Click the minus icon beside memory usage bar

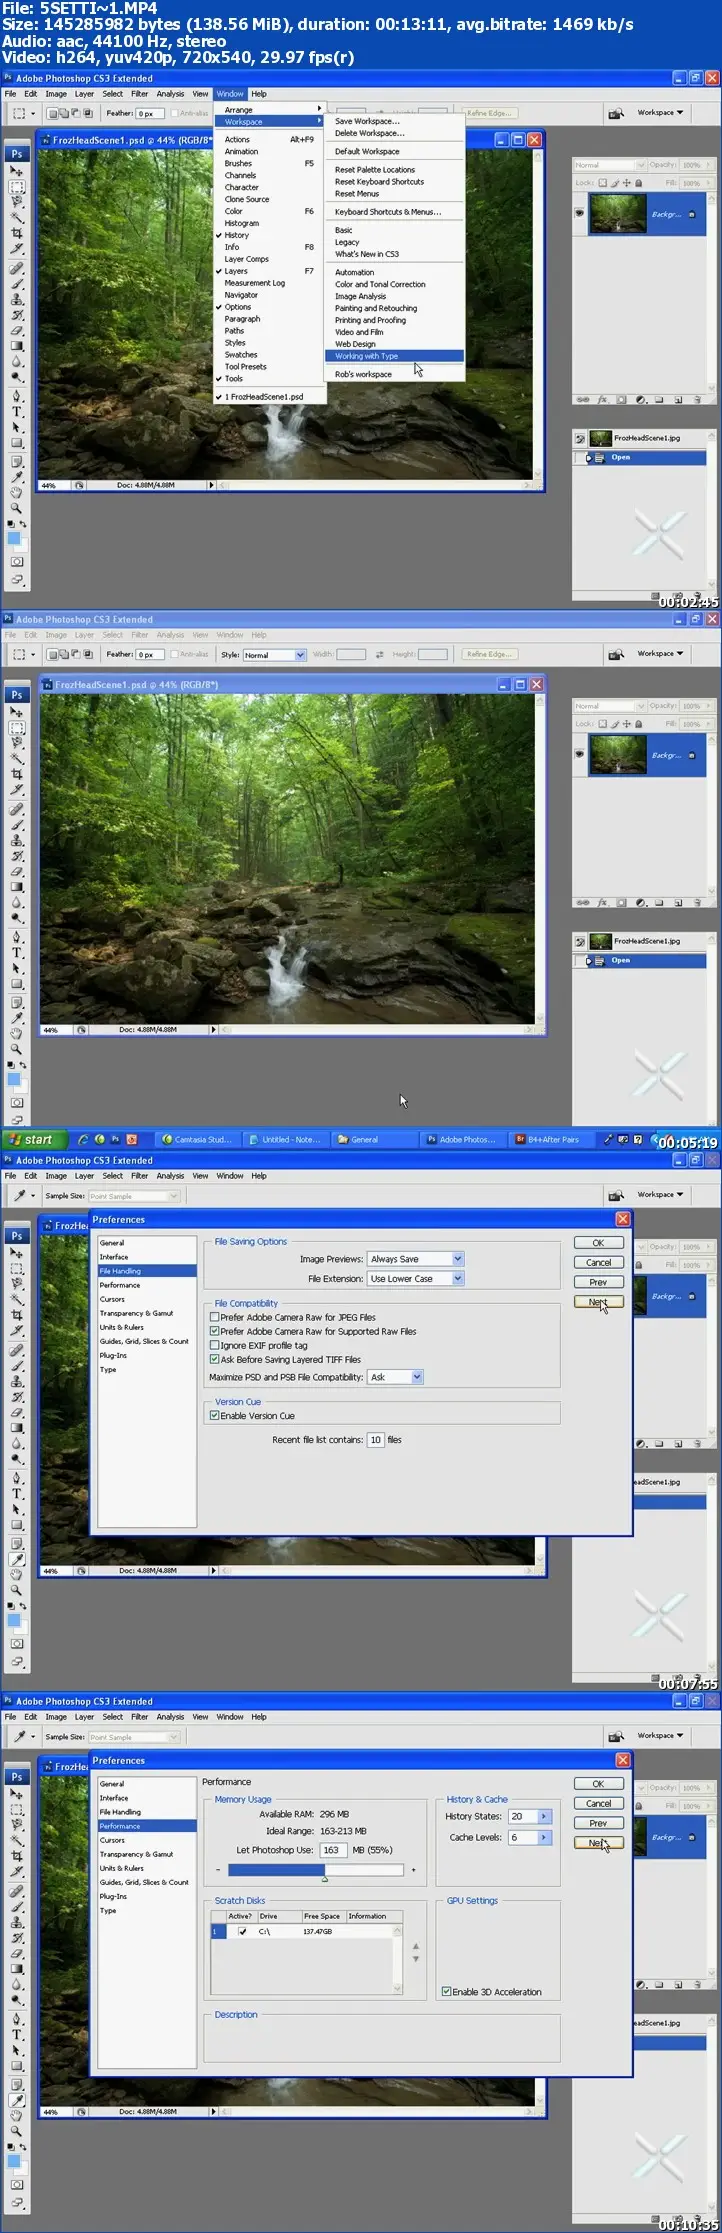tap(218, 1870)
